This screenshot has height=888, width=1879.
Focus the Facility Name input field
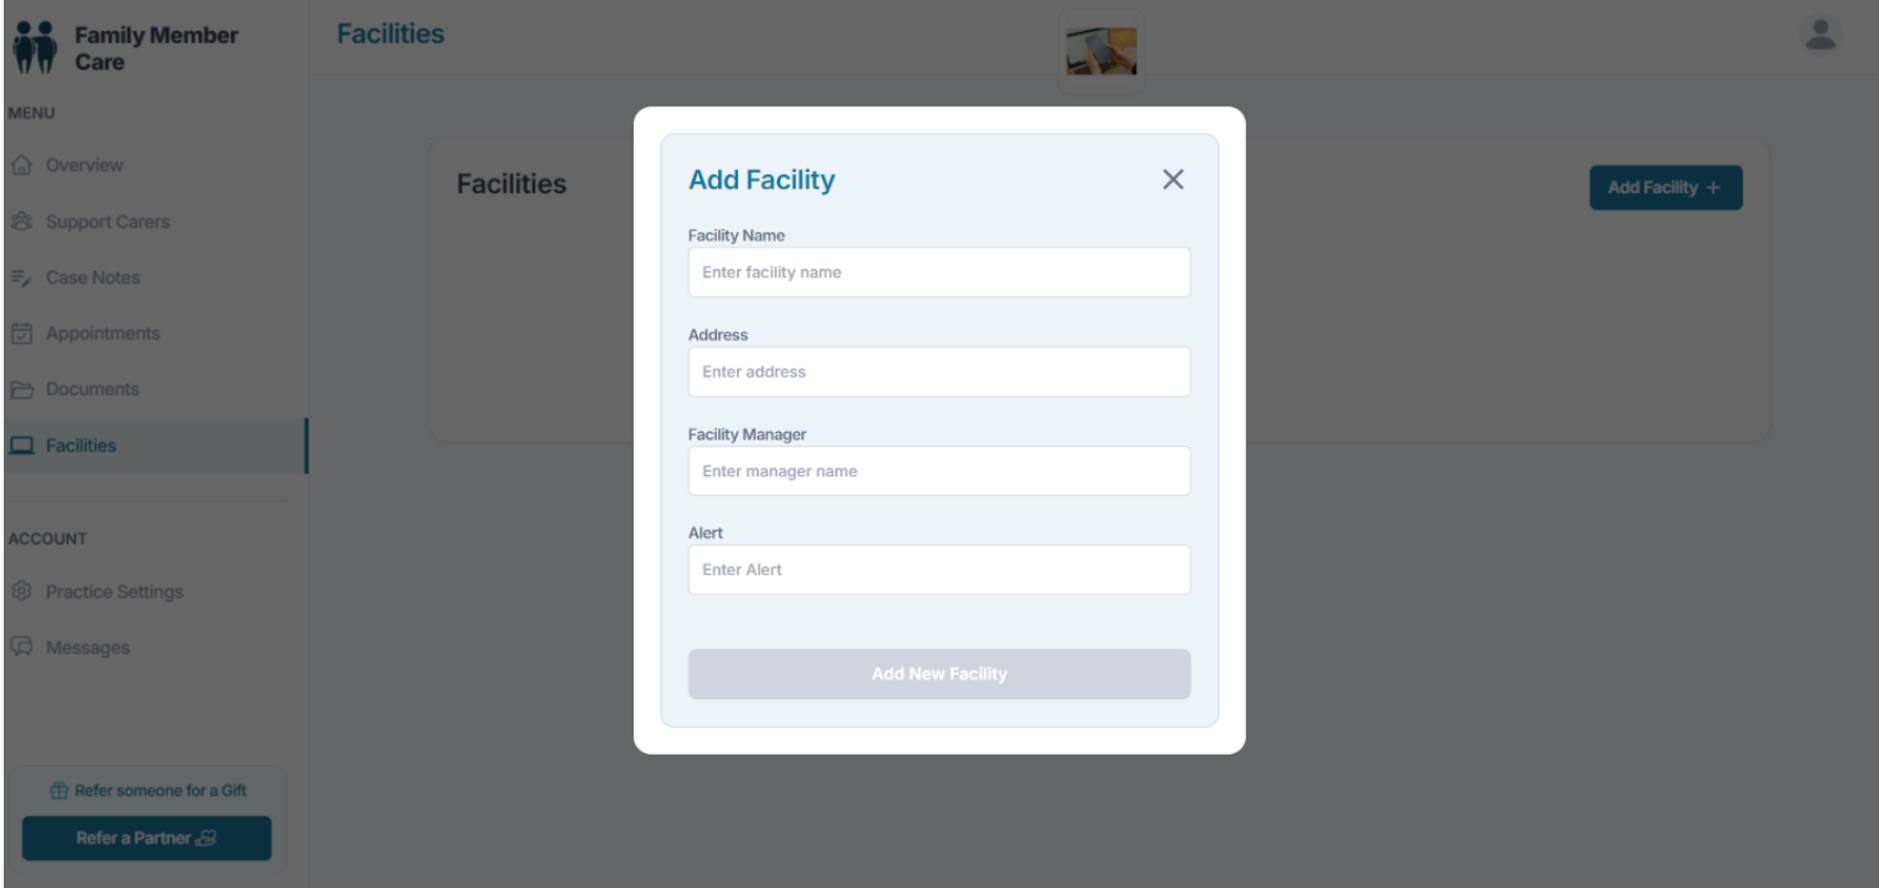(x=939, y=272)
